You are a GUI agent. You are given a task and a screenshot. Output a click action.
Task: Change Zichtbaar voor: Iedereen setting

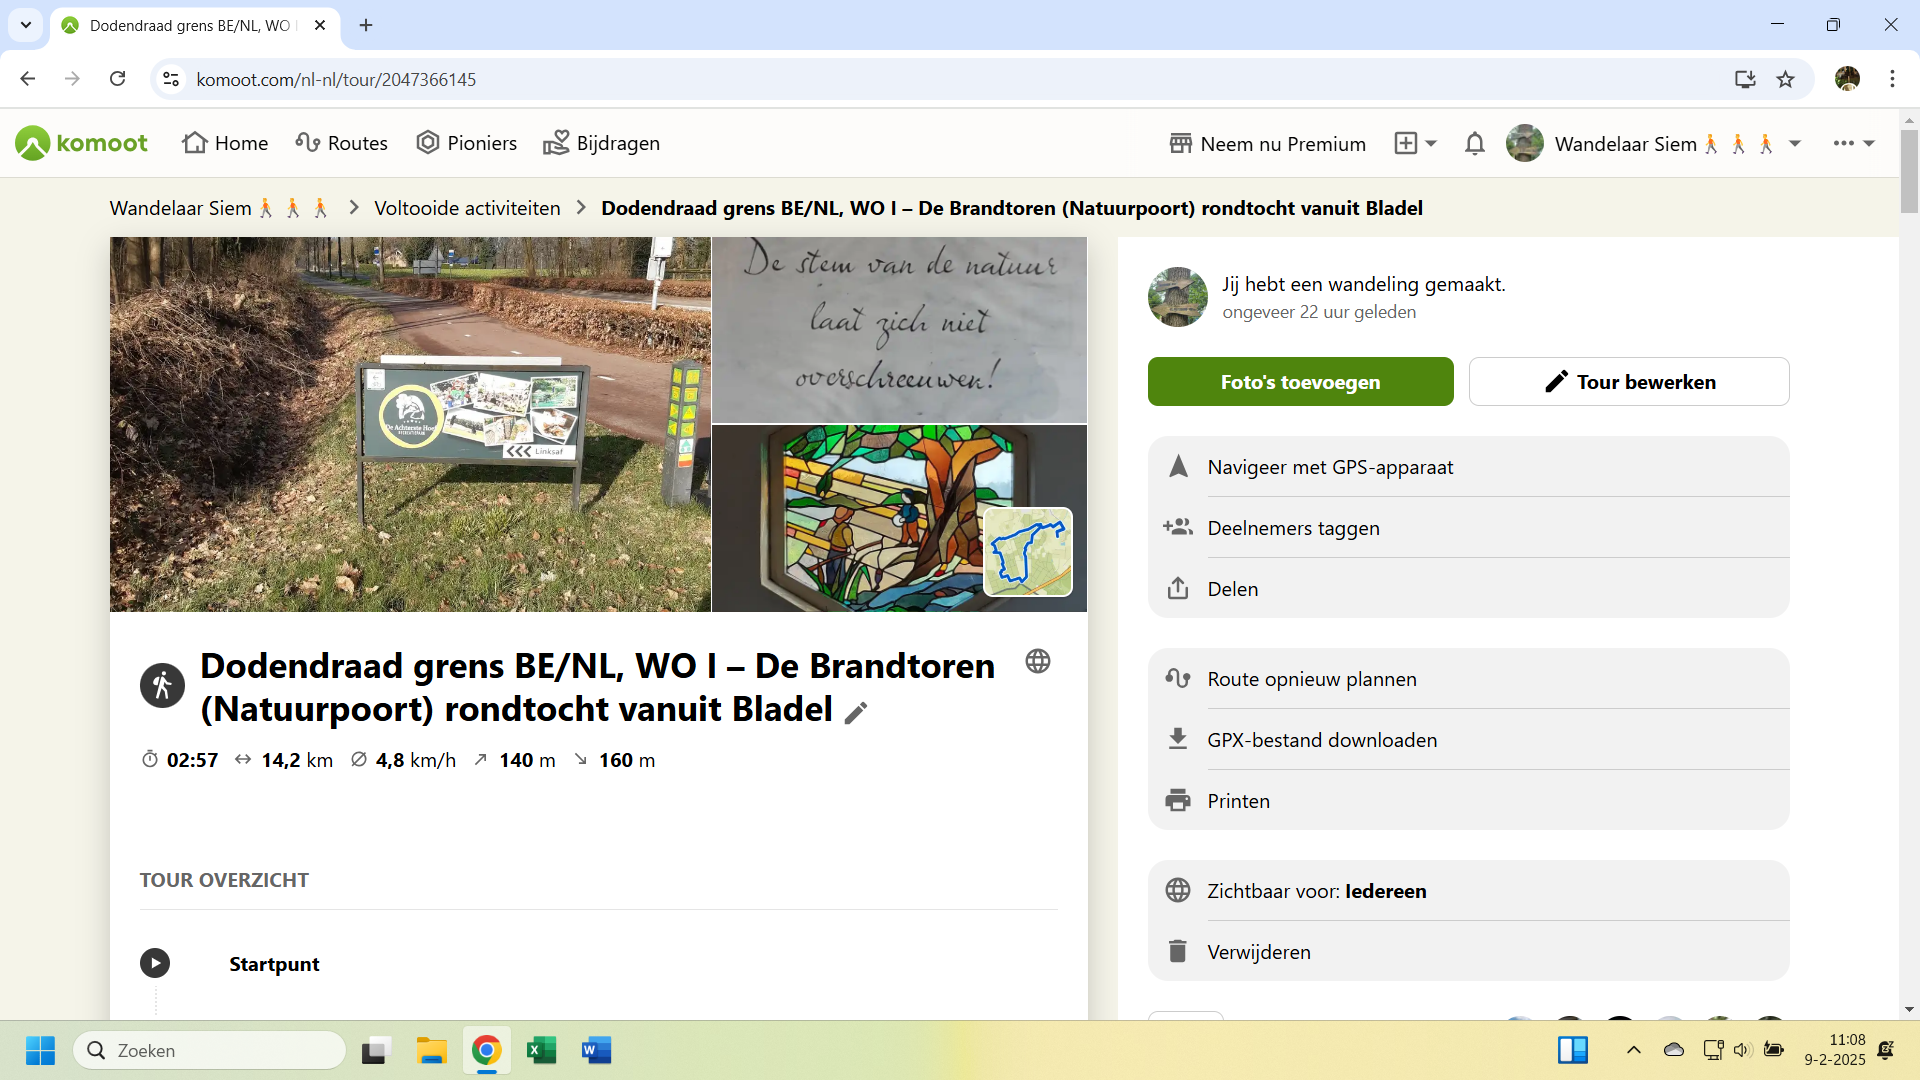click(x=1316, y=891)
